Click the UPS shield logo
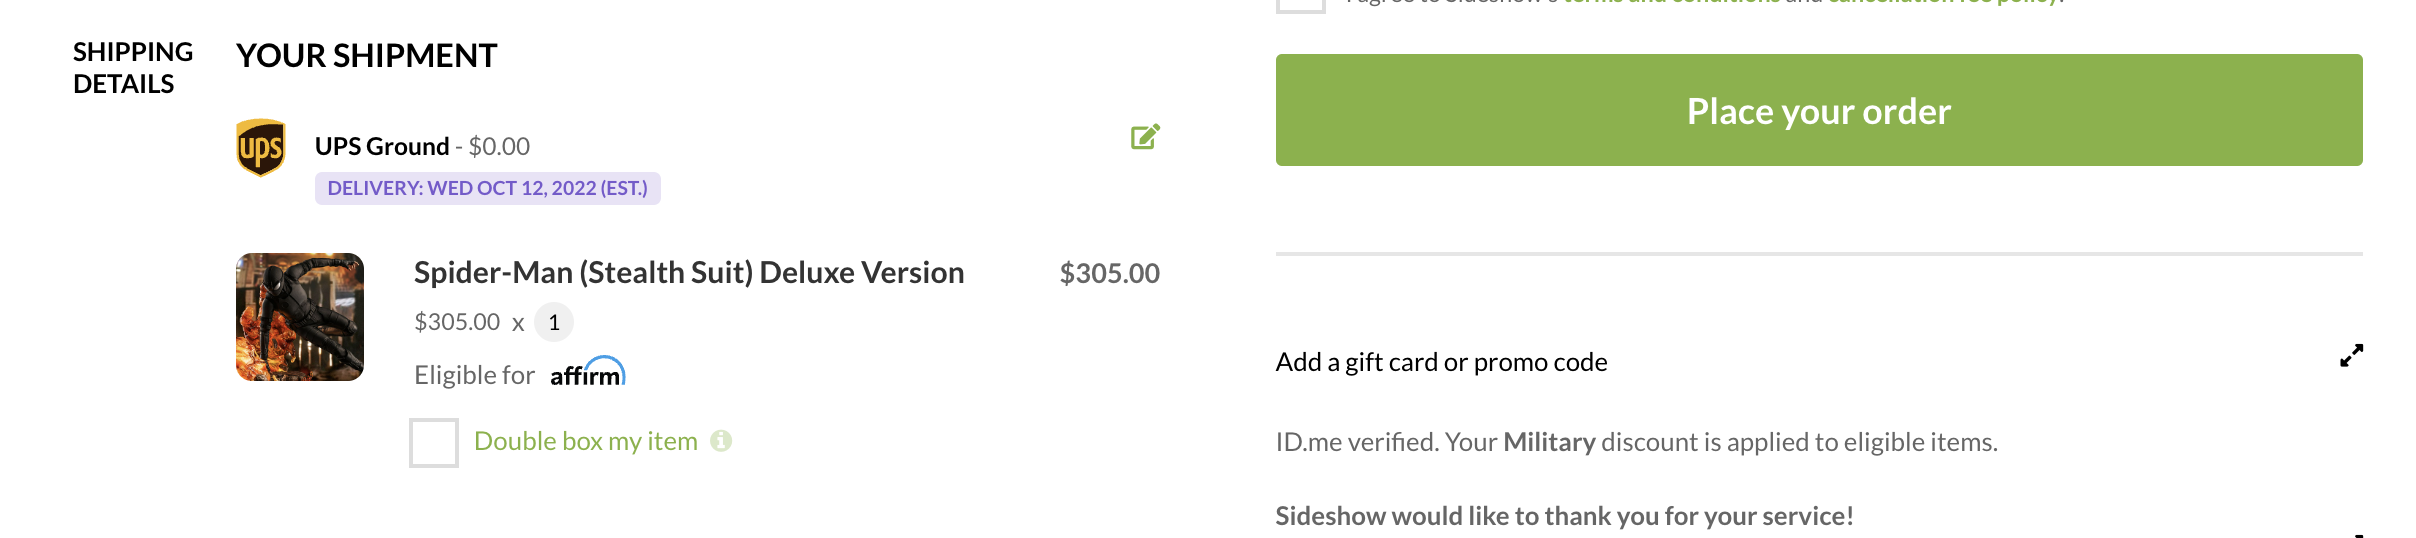 [261, 148]
